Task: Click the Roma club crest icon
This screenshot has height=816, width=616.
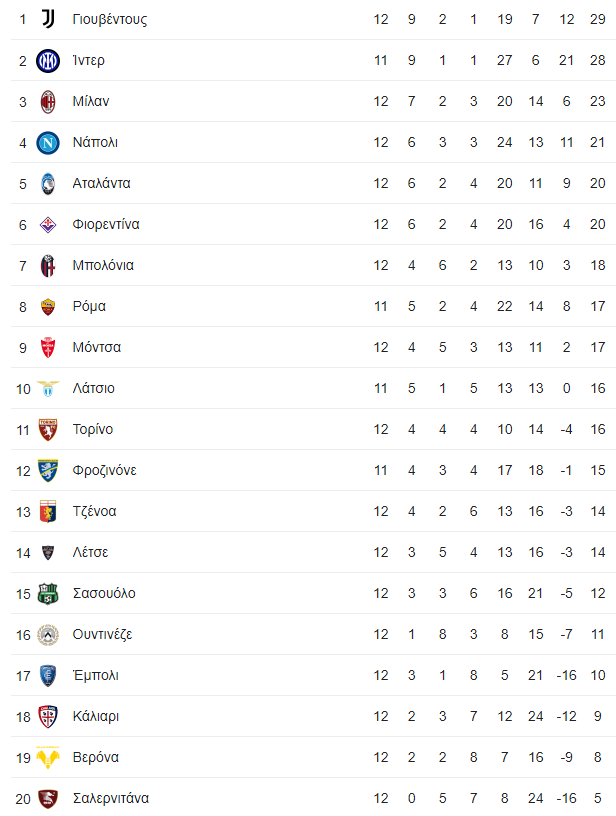Action: coord(48,307)
